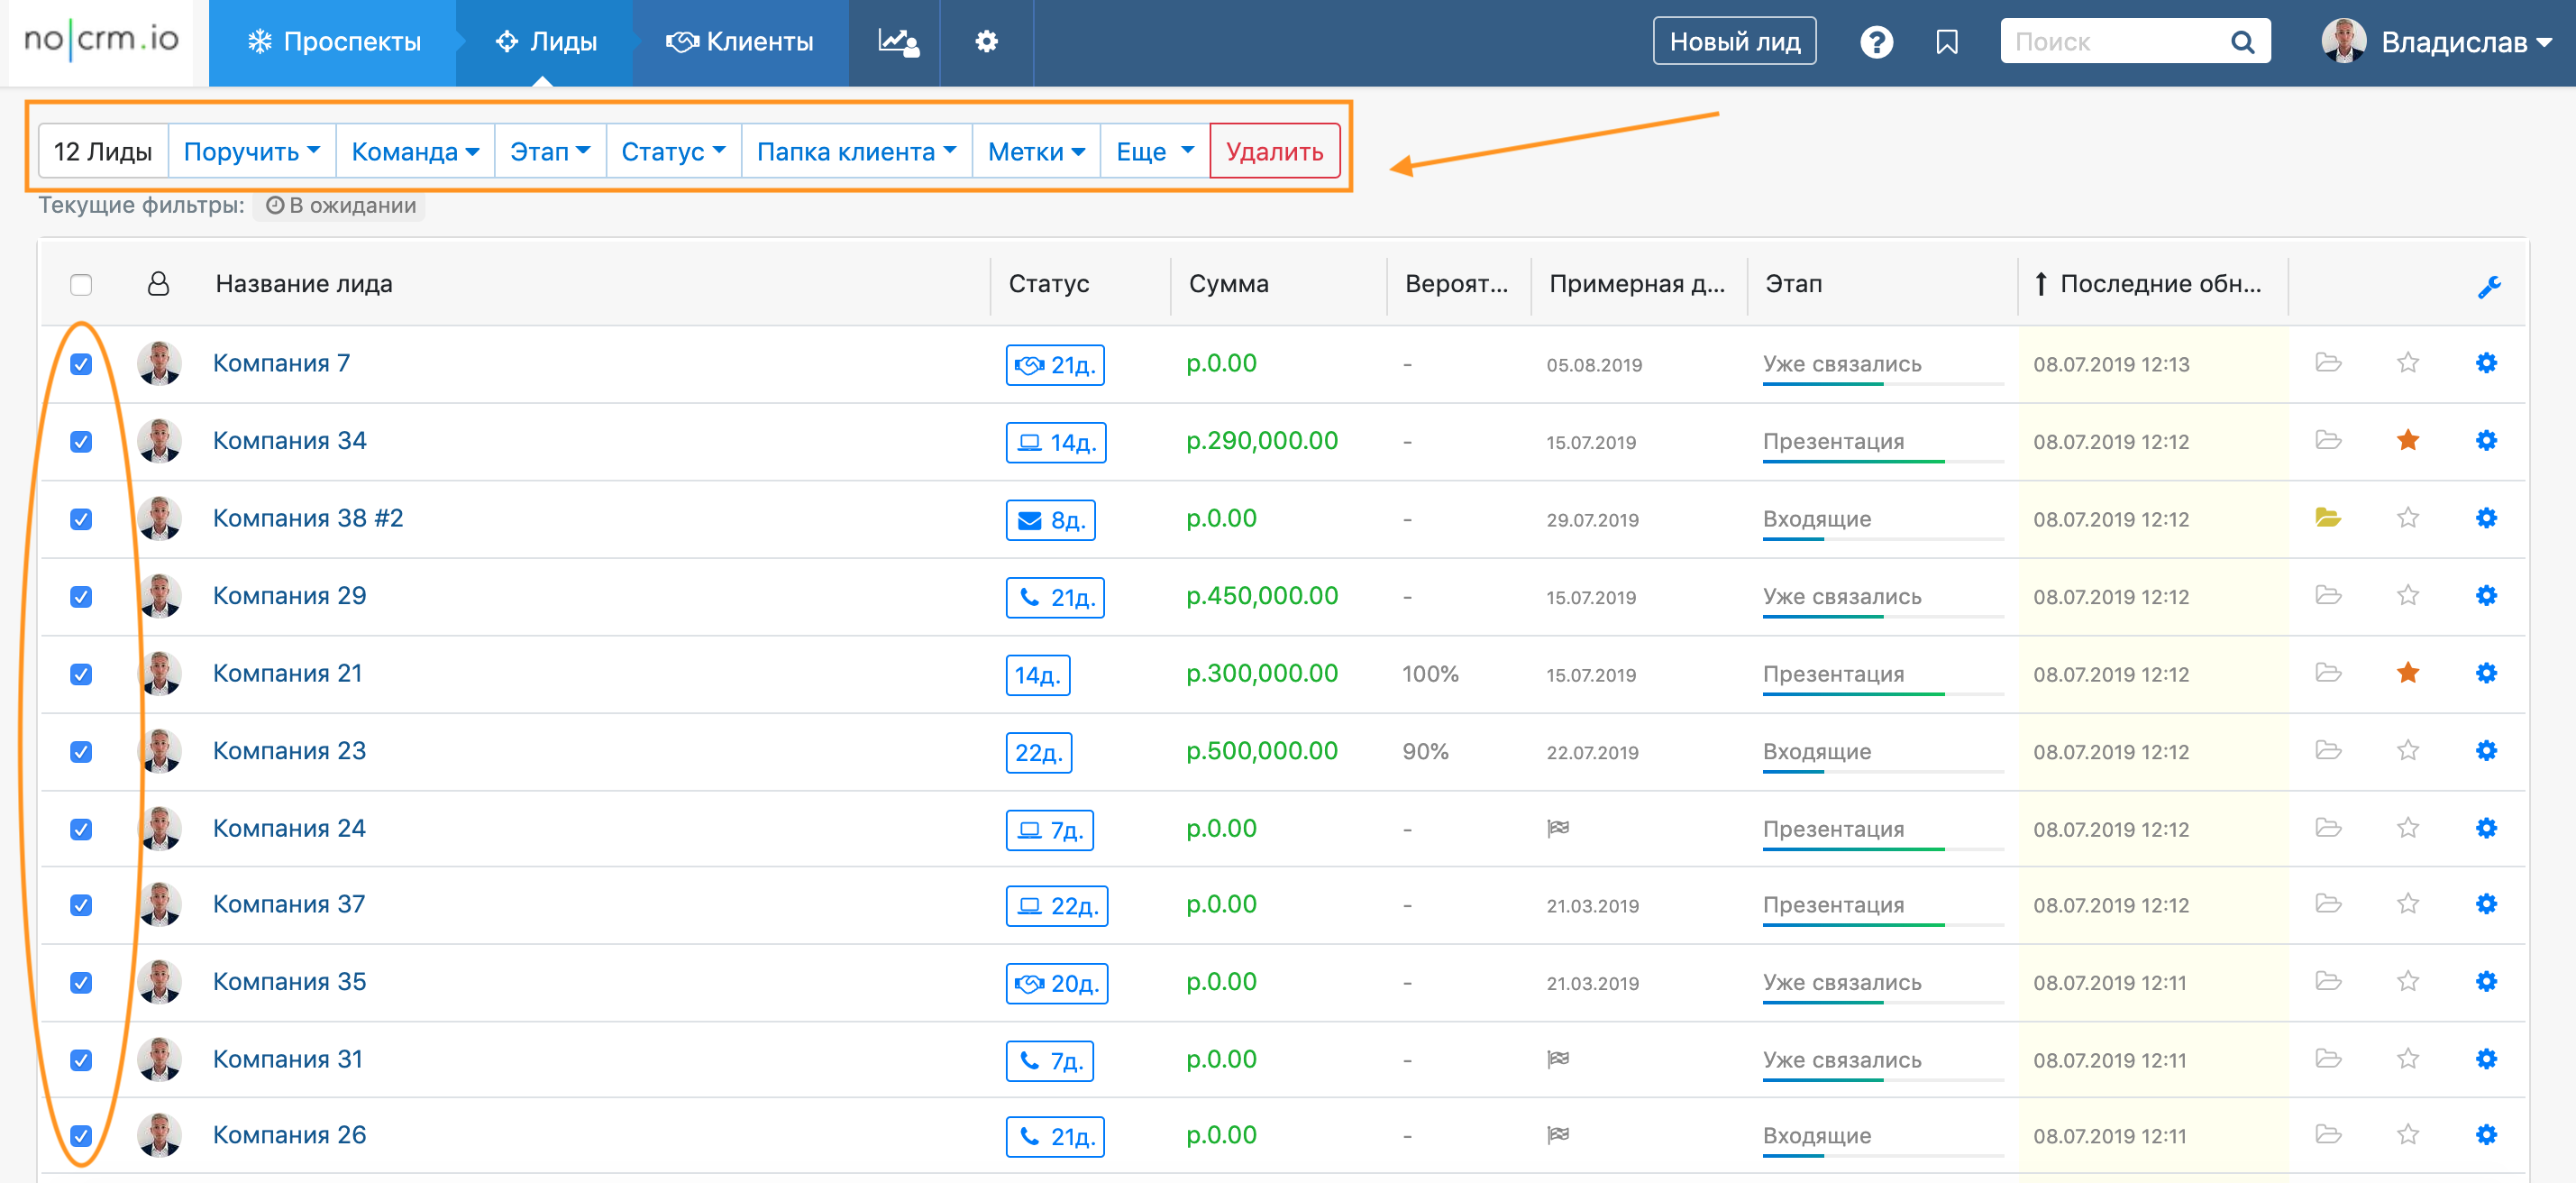Image resolution: width=2576 pixels, height=1183 pixels.
Task: Expand the Еще dropdown
Action: click(1155, 151)
